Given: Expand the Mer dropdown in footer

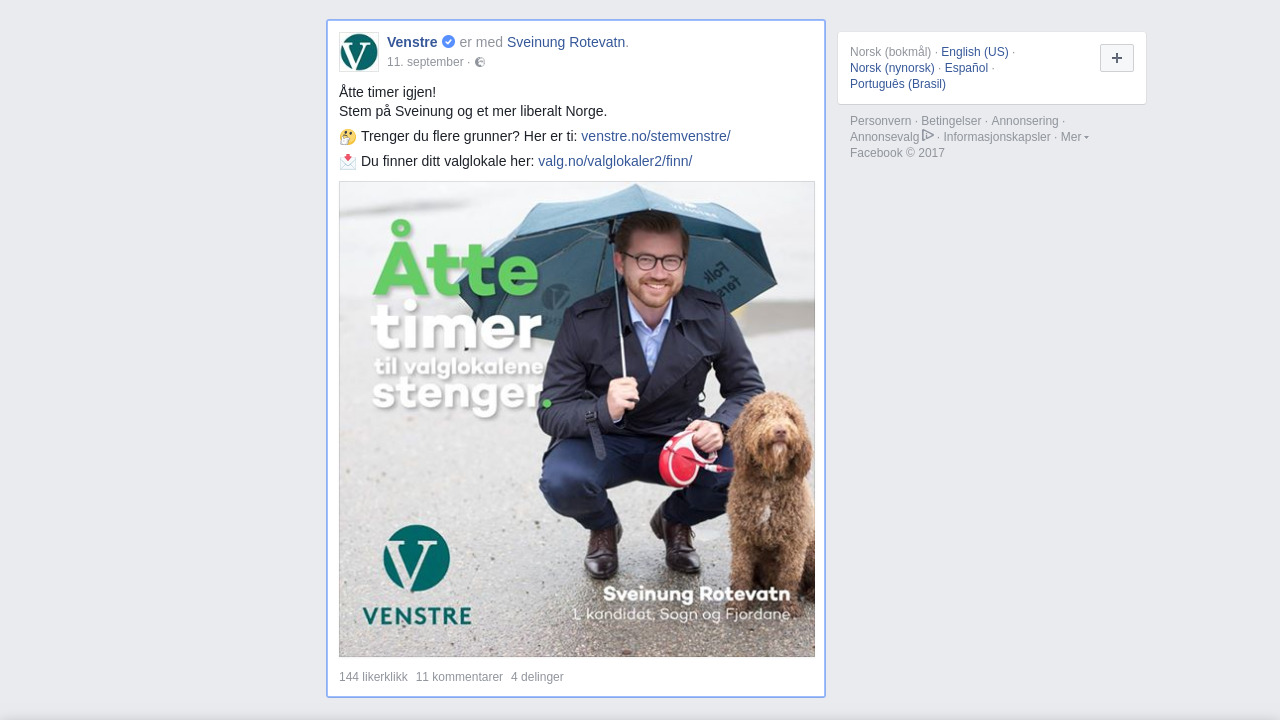Looking at the screenshot, I should click(1074, 137).
